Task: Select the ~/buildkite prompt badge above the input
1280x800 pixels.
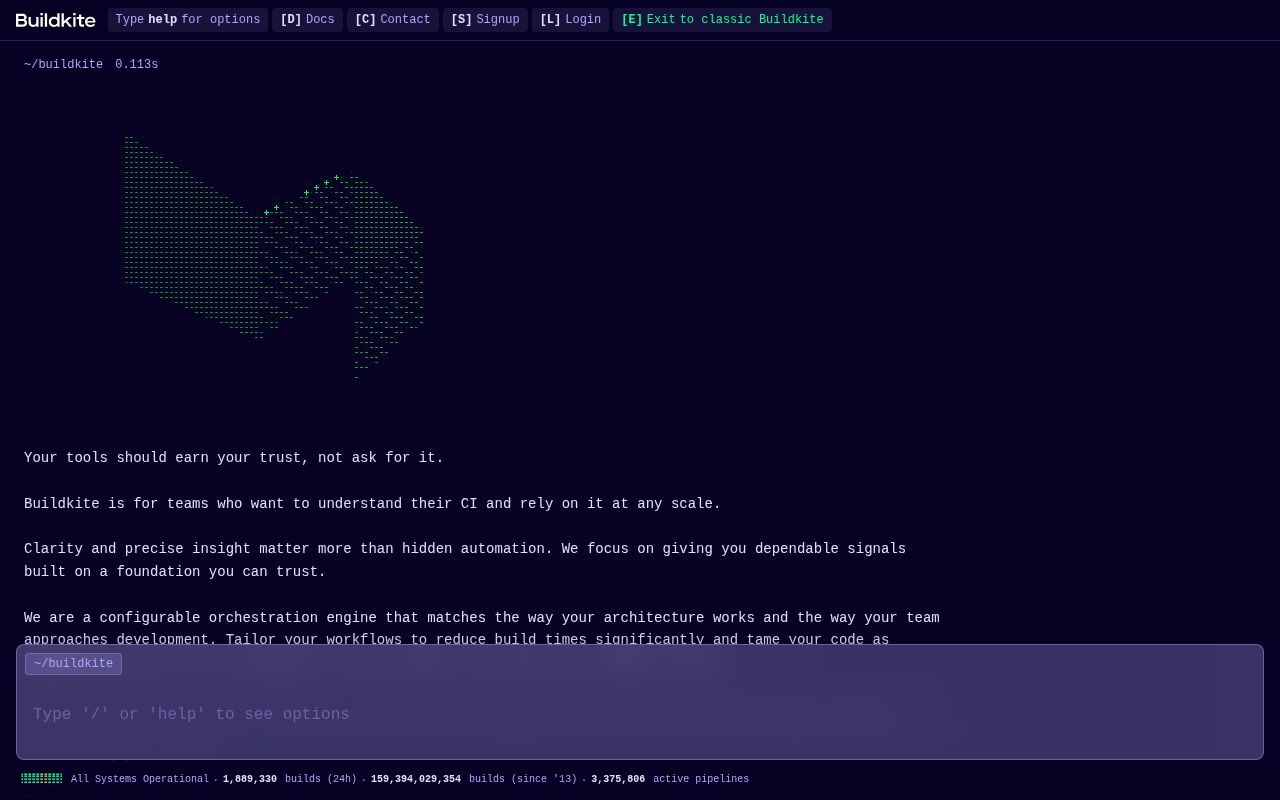Action: coord(73,664)
